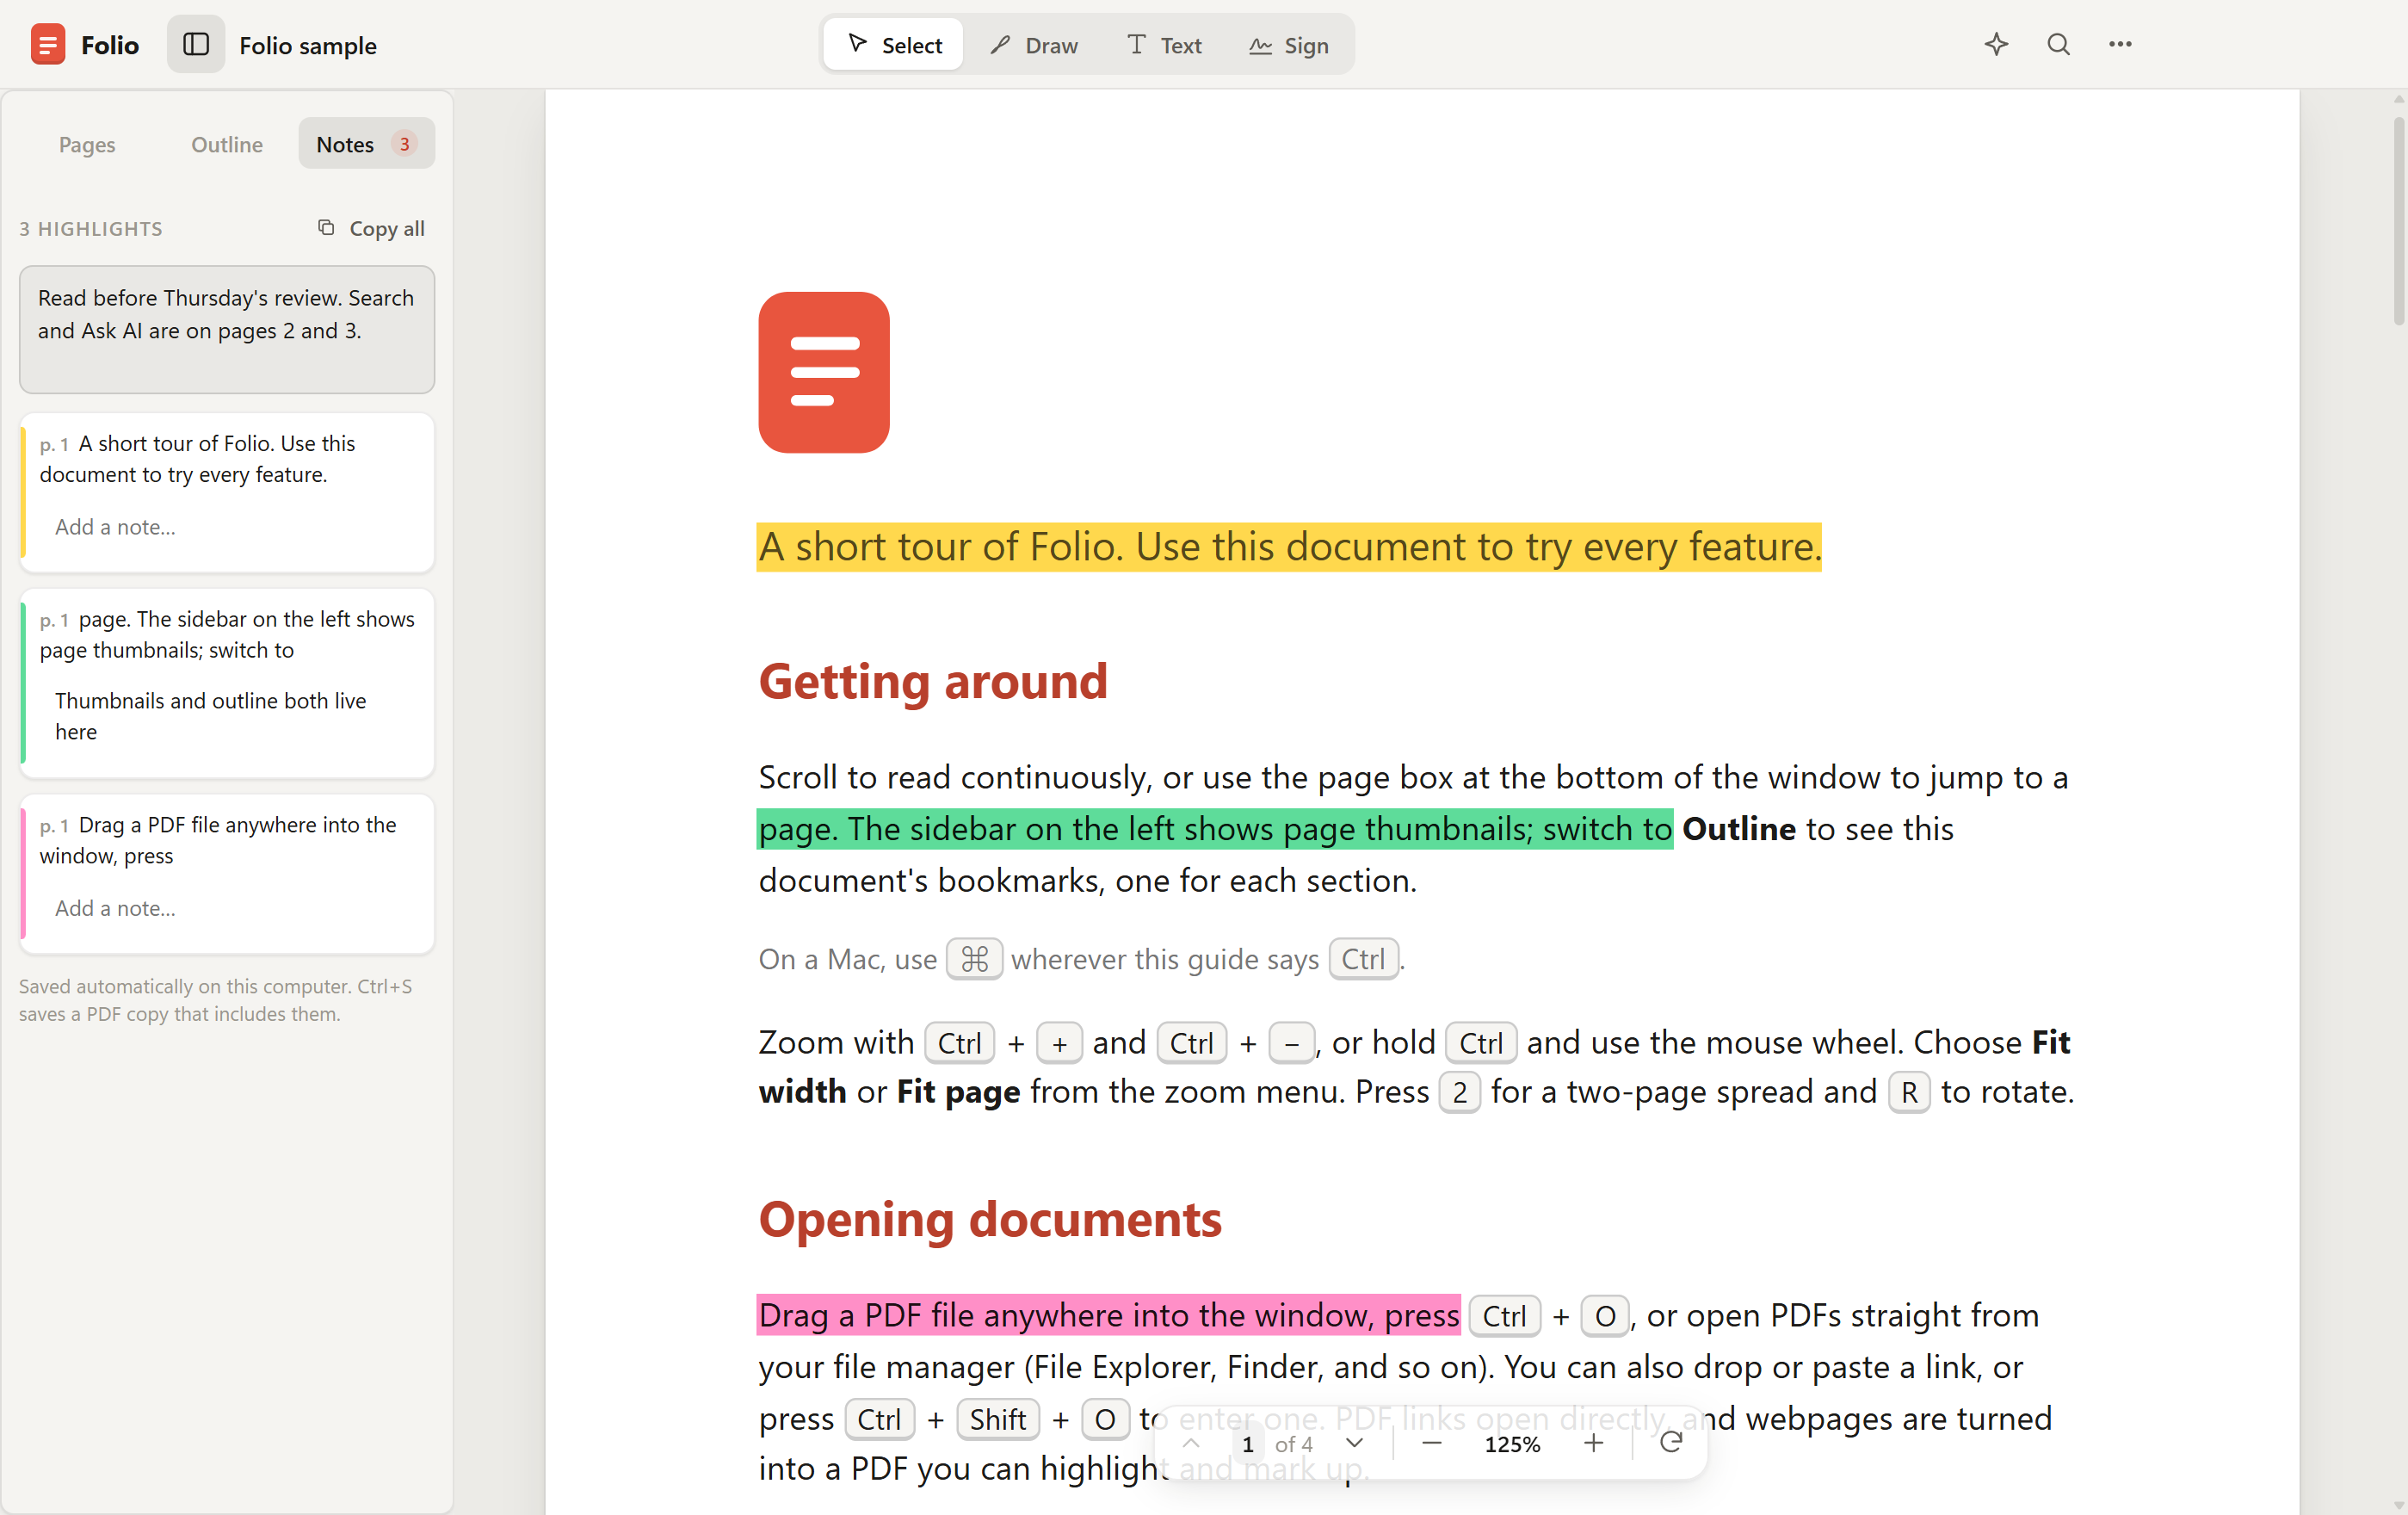Viewport: 2408px width, 1515px height.
Task: Click the green highlighted sidebar sentence
Action: point(1215,829)
